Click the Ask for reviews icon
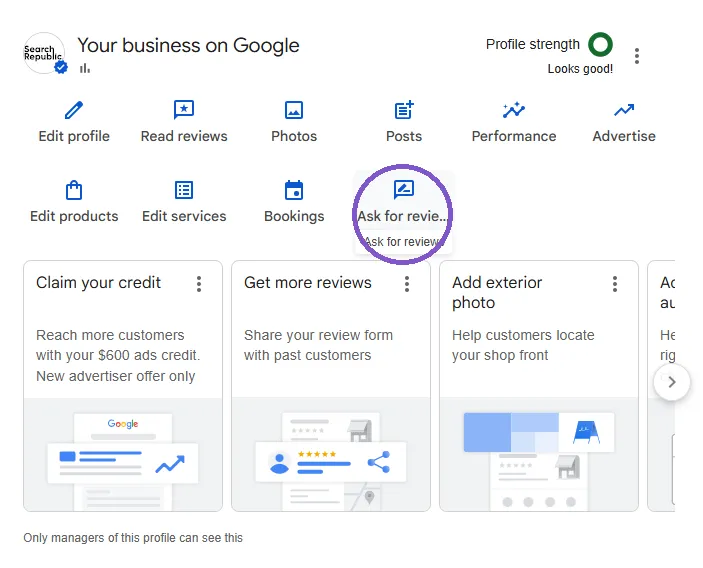The width and height of the screenshot is (703, 568). [404, 190]
